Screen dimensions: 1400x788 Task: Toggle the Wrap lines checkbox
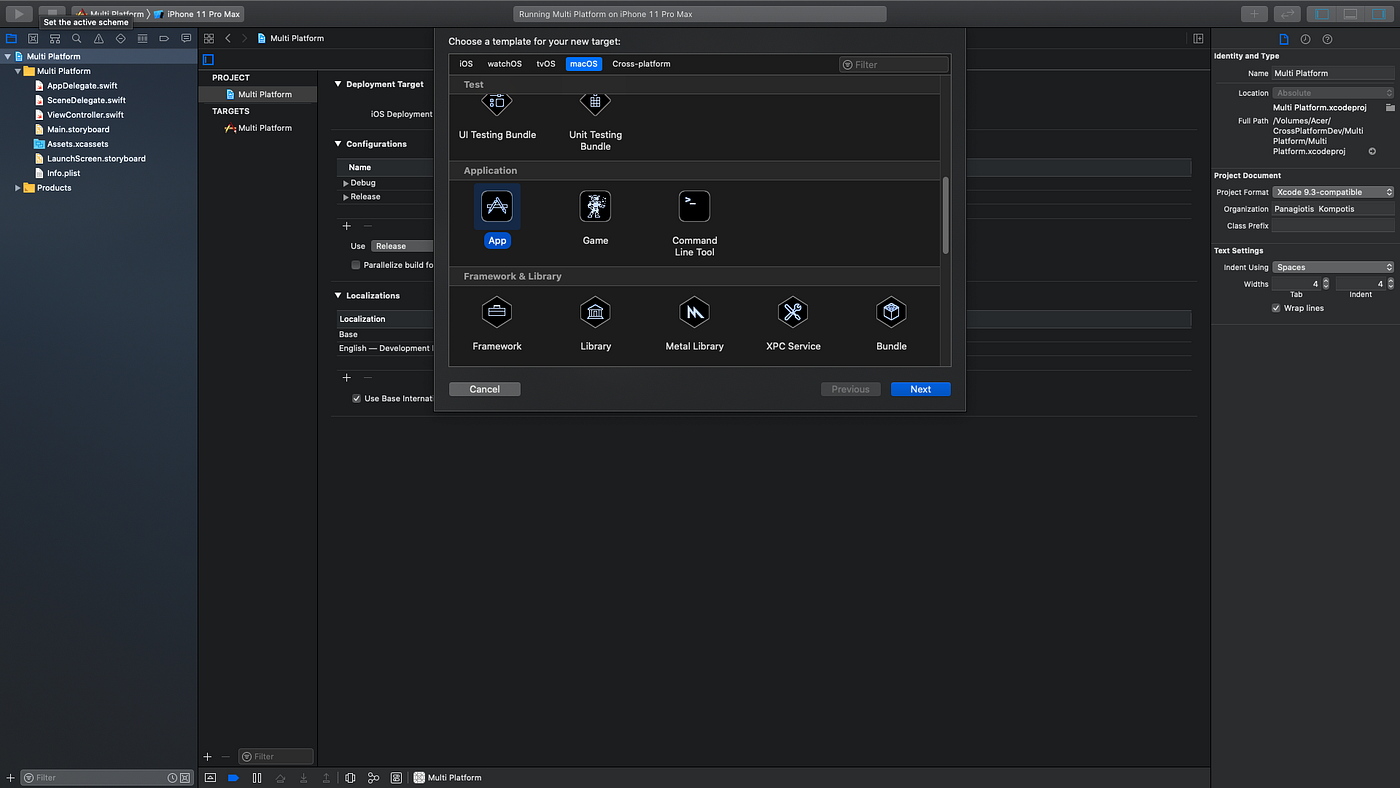pos(1276,308)
